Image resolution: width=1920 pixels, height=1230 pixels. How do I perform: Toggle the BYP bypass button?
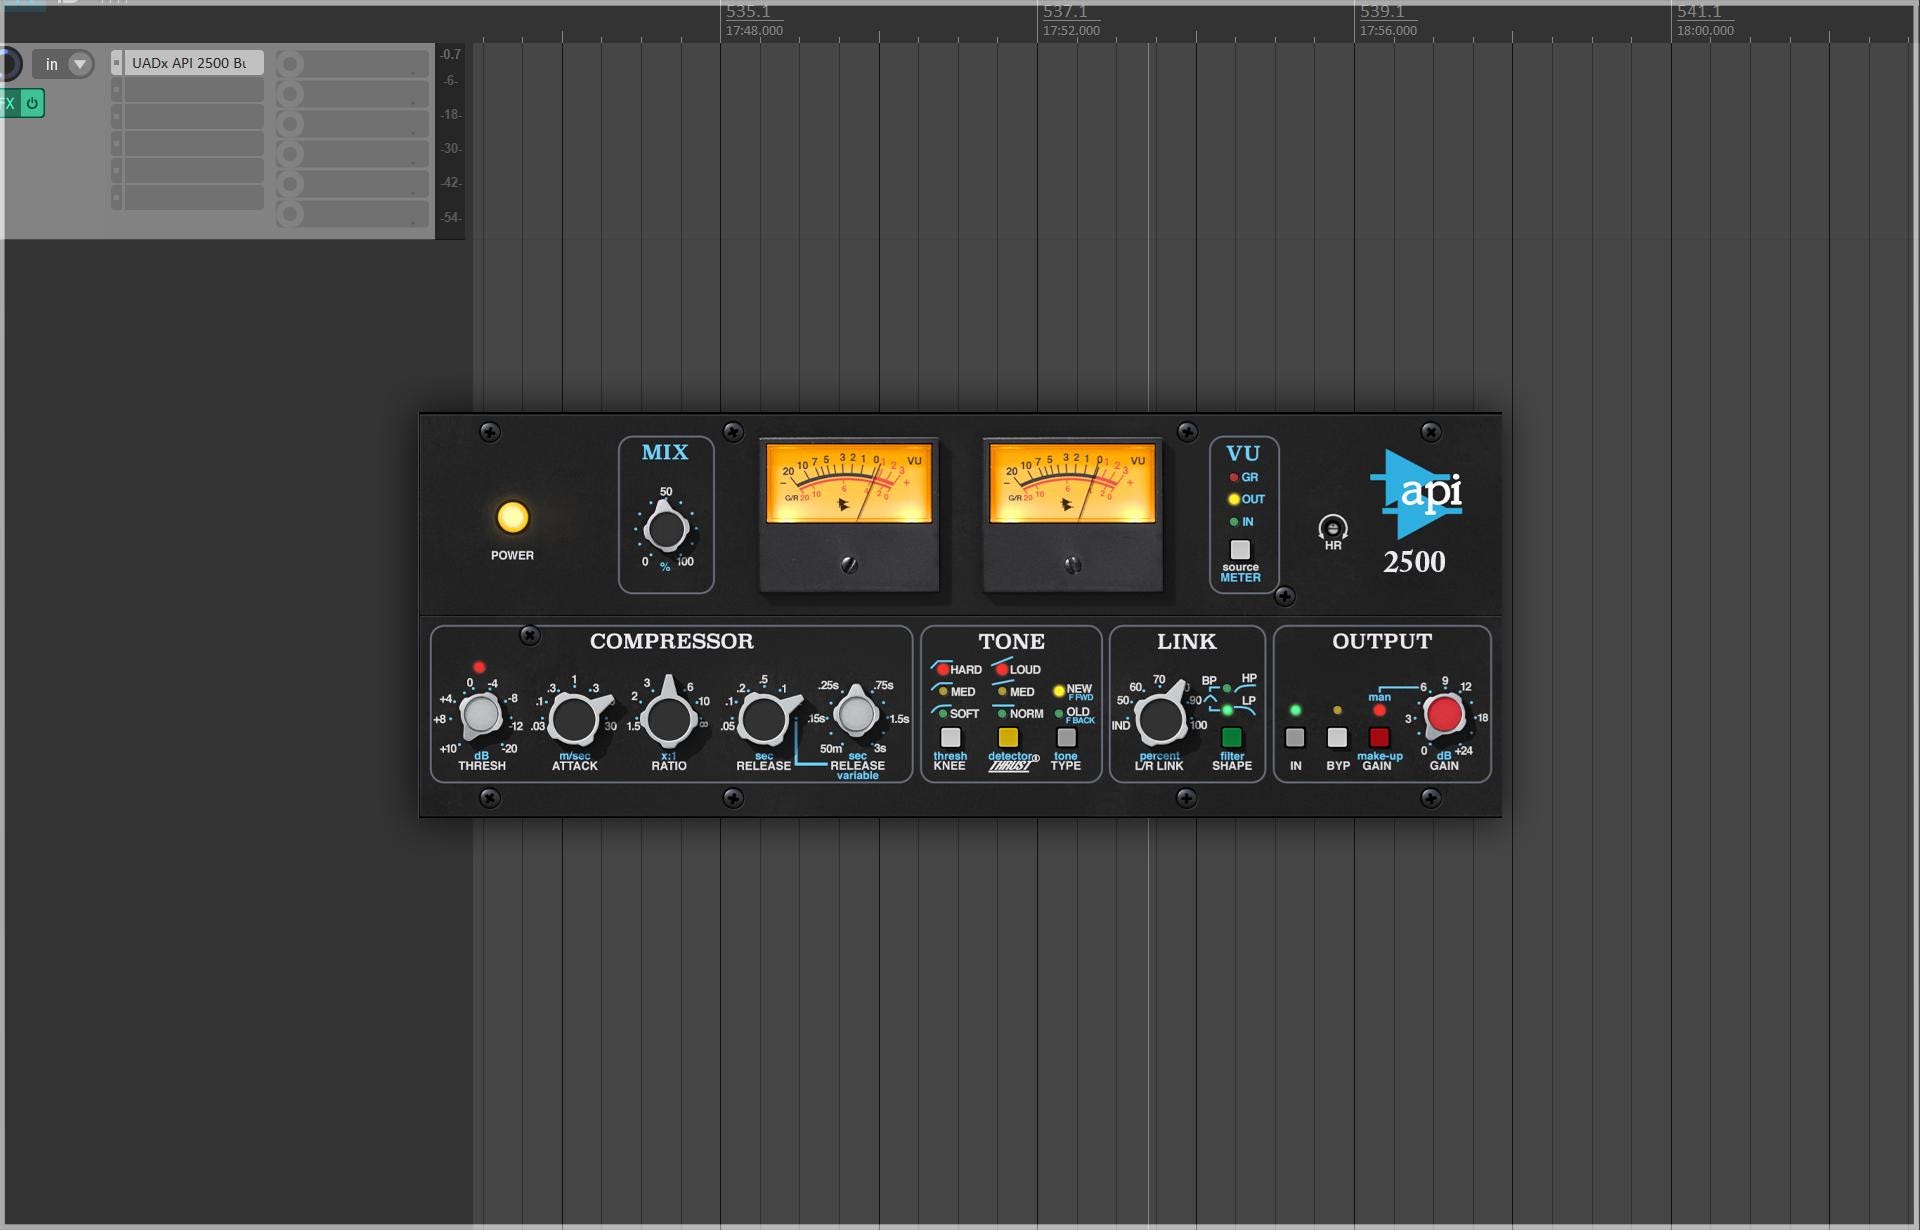[1337, 738]
